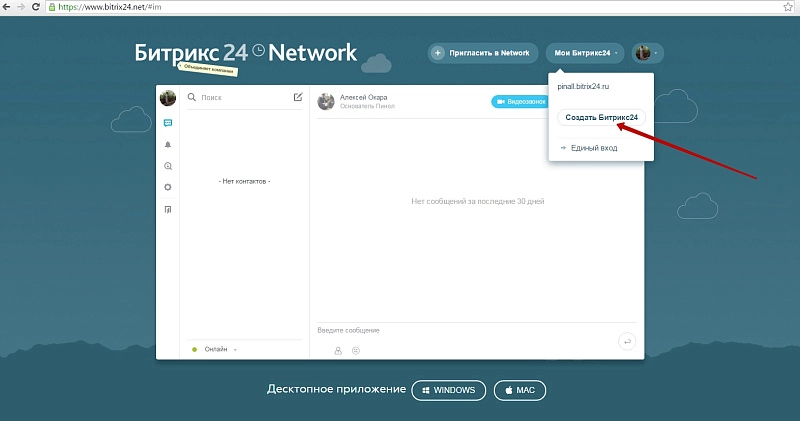
Task: Download the Windows desktop app
Action: (x=449, y=390)
